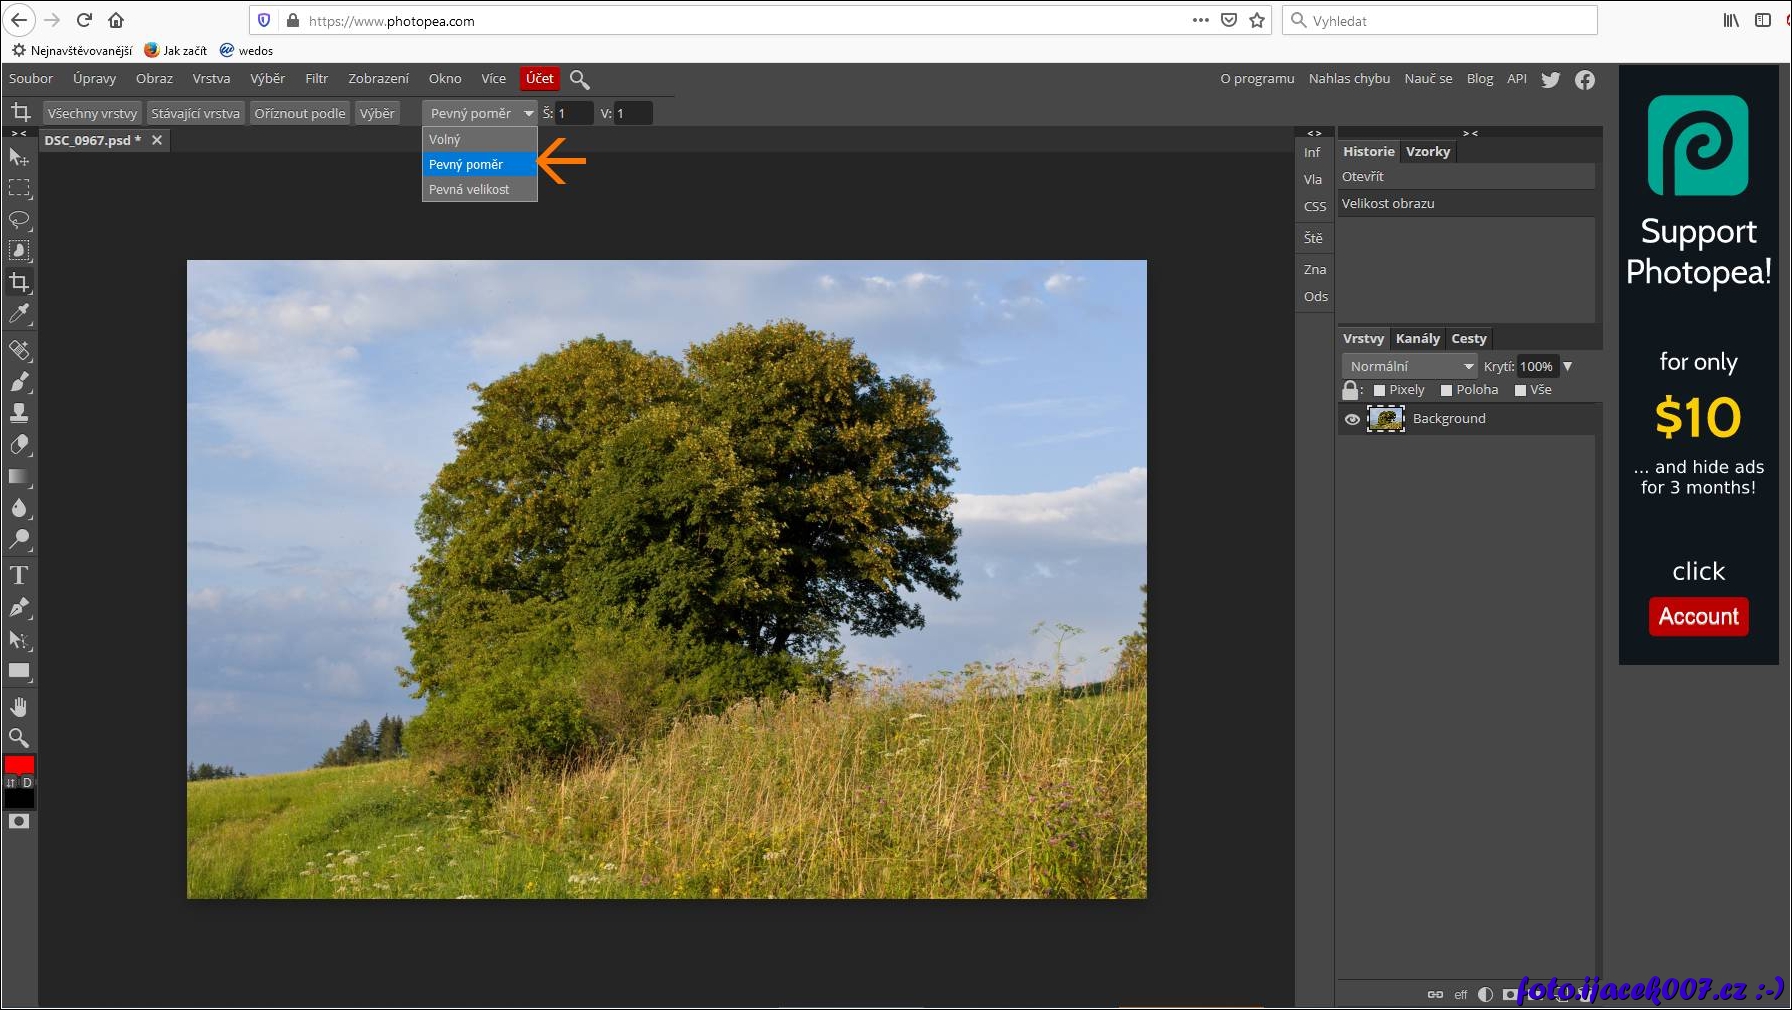The height and width of the screenshot is (1010, 1792).
Task: Open the Normální blend mode dropdown
Action: point(1409,366)
